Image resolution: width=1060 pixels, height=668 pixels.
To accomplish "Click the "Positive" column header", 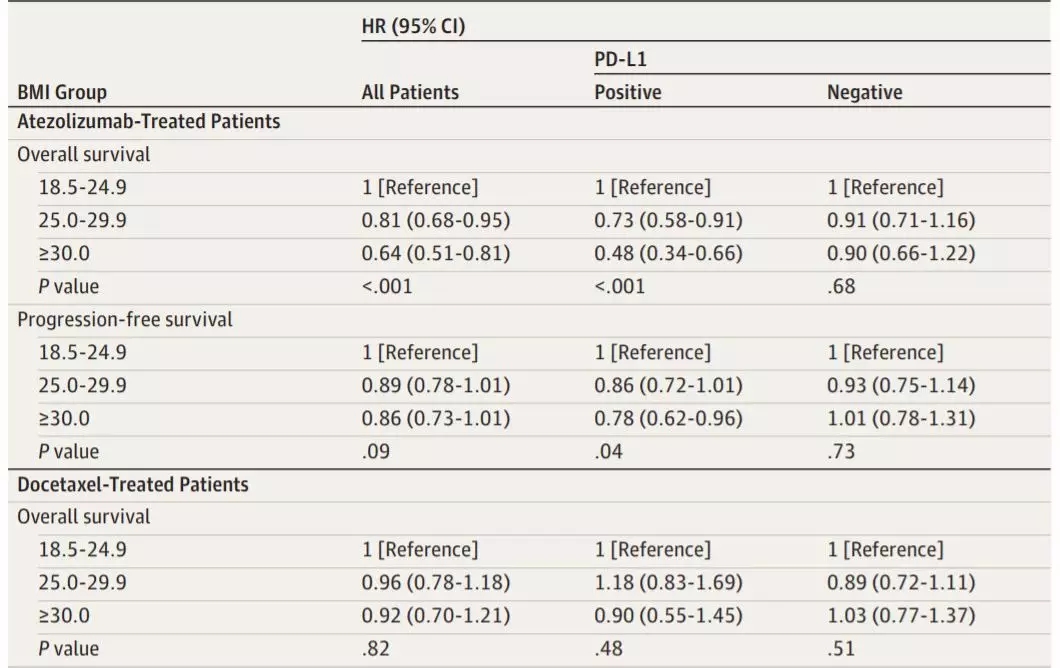I will tap(628, 92).
